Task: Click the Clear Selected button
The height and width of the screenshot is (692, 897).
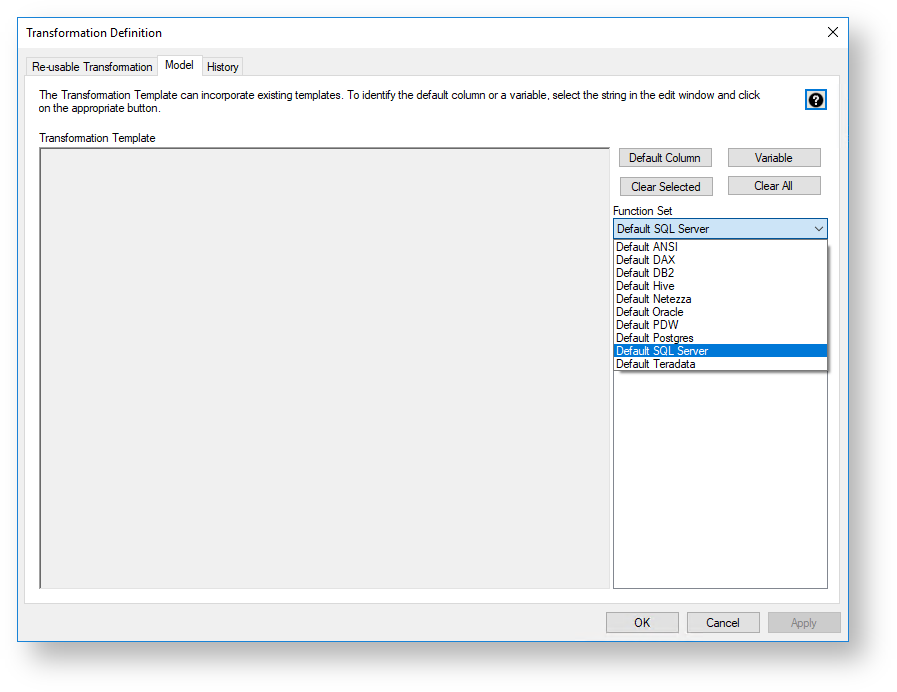Action: tap(666, 186)
